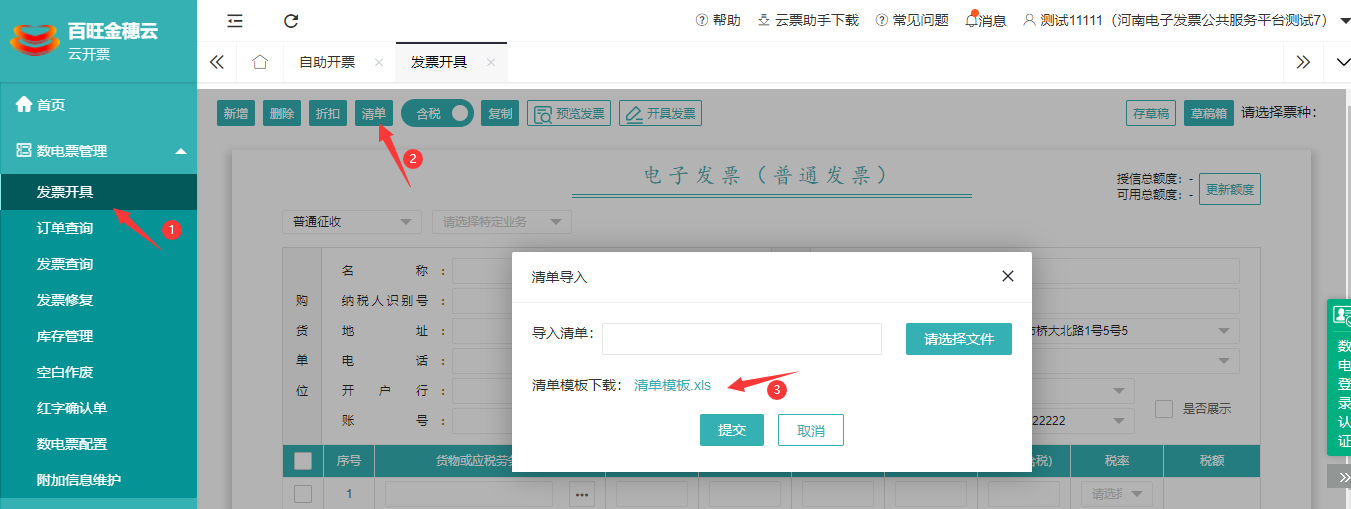The height and width of the screenshot is (509, 1351).
Task: Open the 消息 notification bell
Action: point(985,20)
